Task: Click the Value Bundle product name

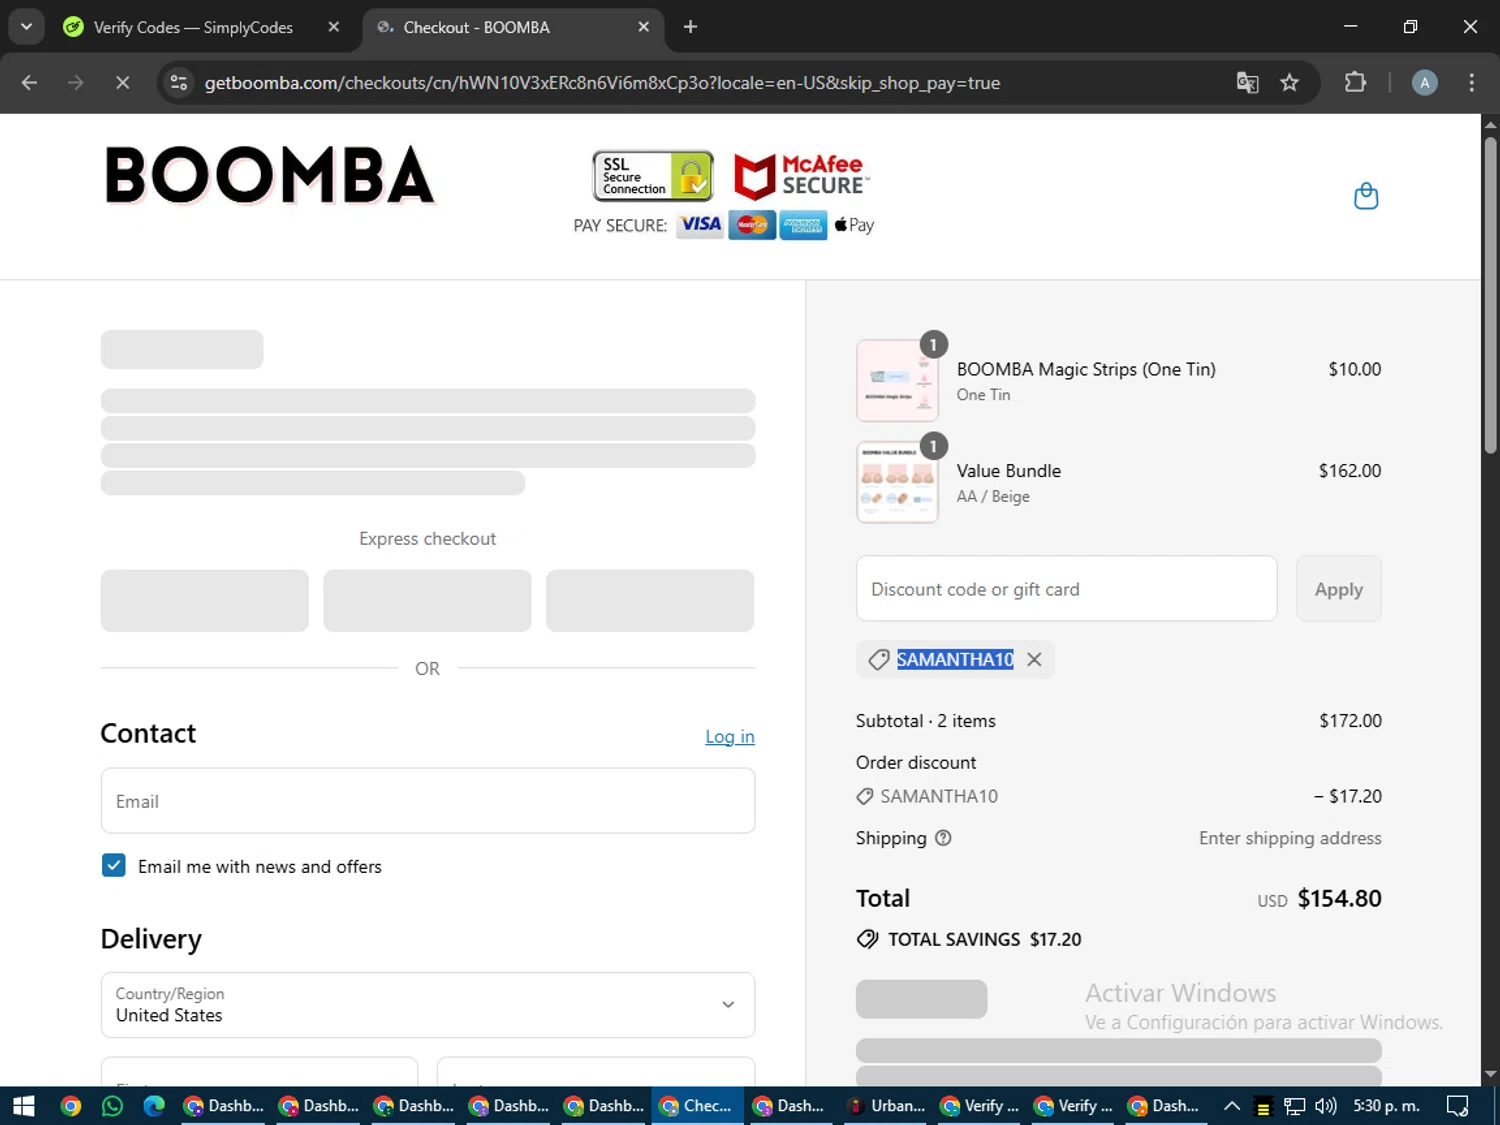Action: click(x=1009, y=471)
